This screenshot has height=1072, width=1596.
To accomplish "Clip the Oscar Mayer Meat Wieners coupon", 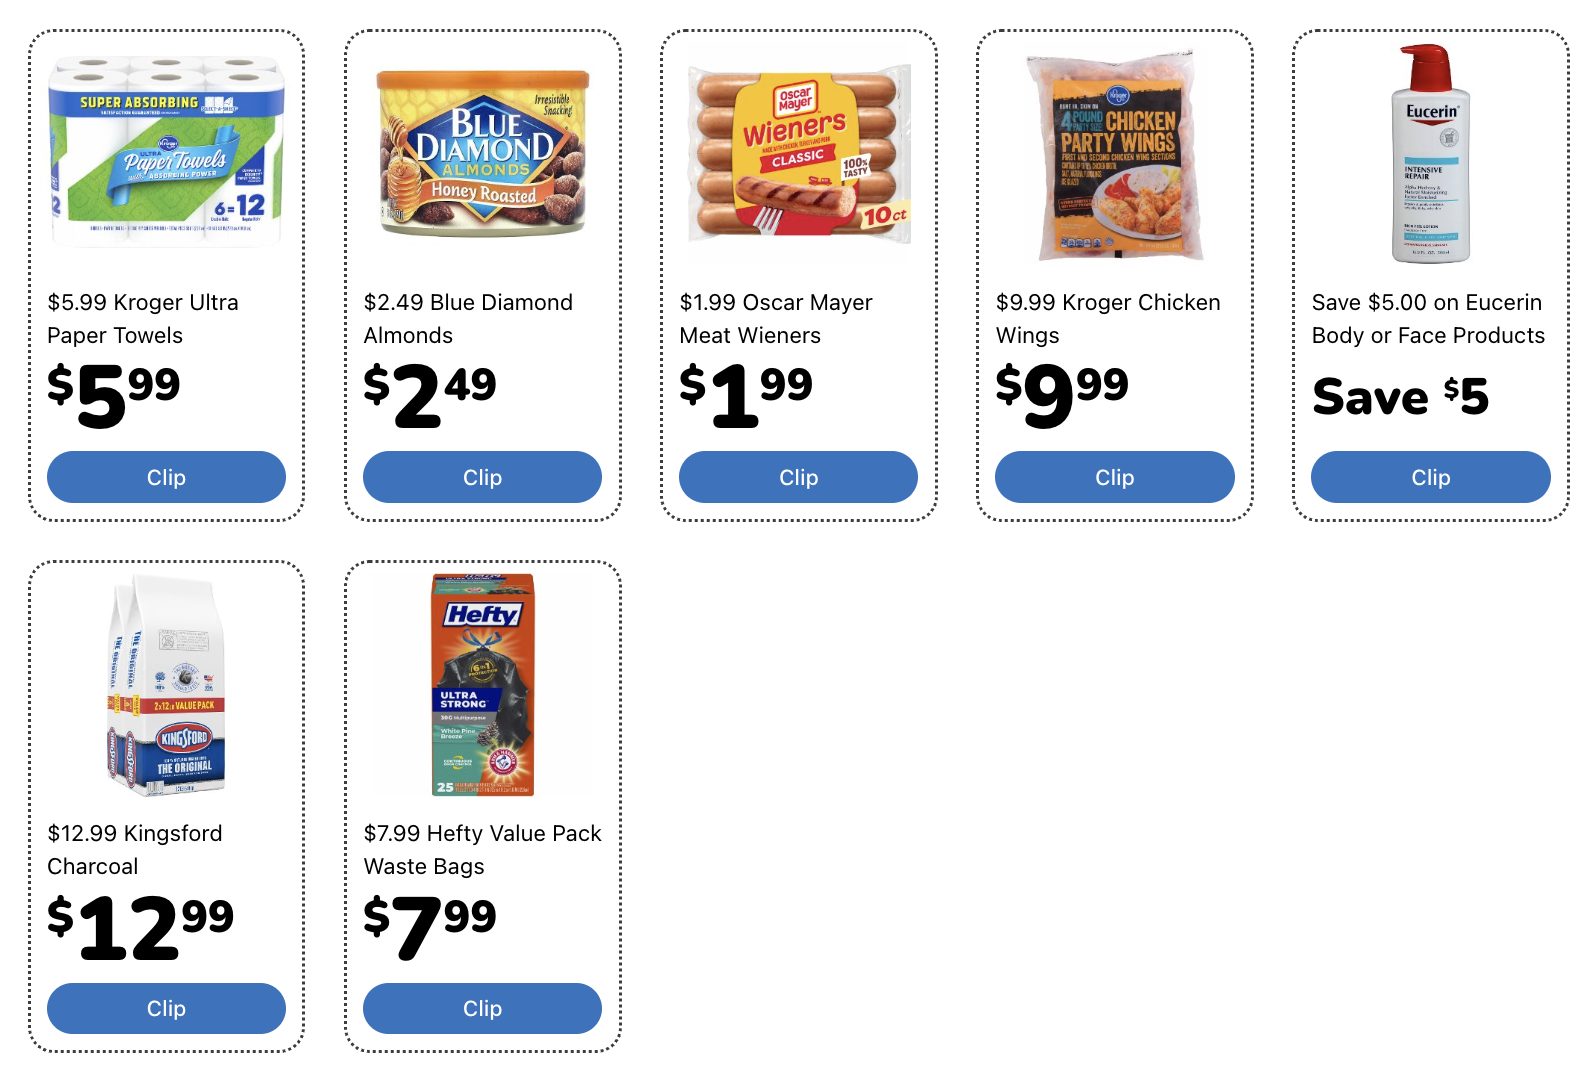I will 798,477.
